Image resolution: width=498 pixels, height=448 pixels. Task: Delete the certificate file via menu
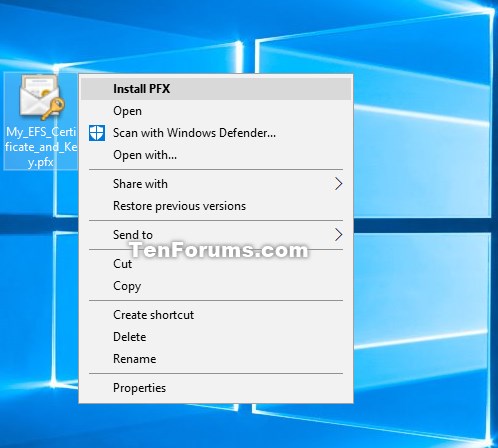click(216, 337)
